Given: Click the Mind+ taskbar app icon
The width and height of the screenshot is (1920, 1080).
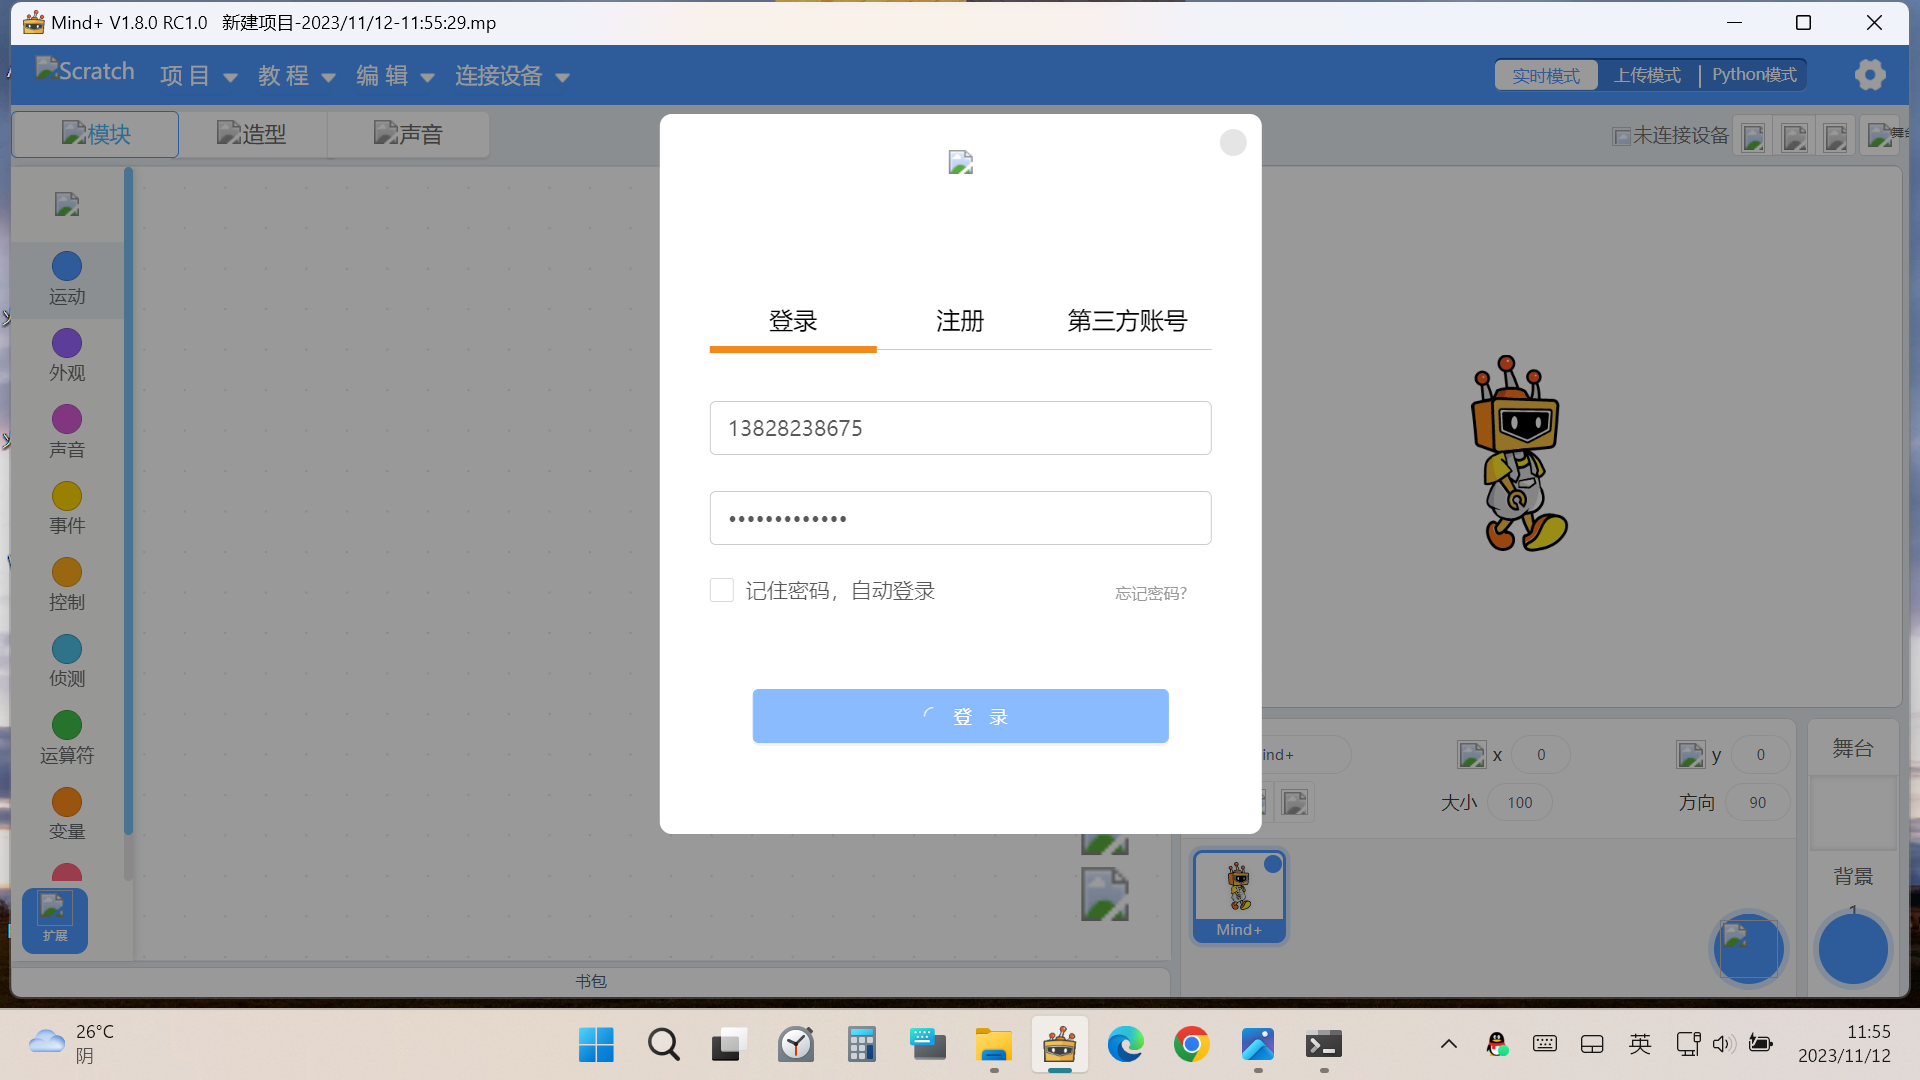Looking at the screenshot, I should click(x=1059, y=1045).
